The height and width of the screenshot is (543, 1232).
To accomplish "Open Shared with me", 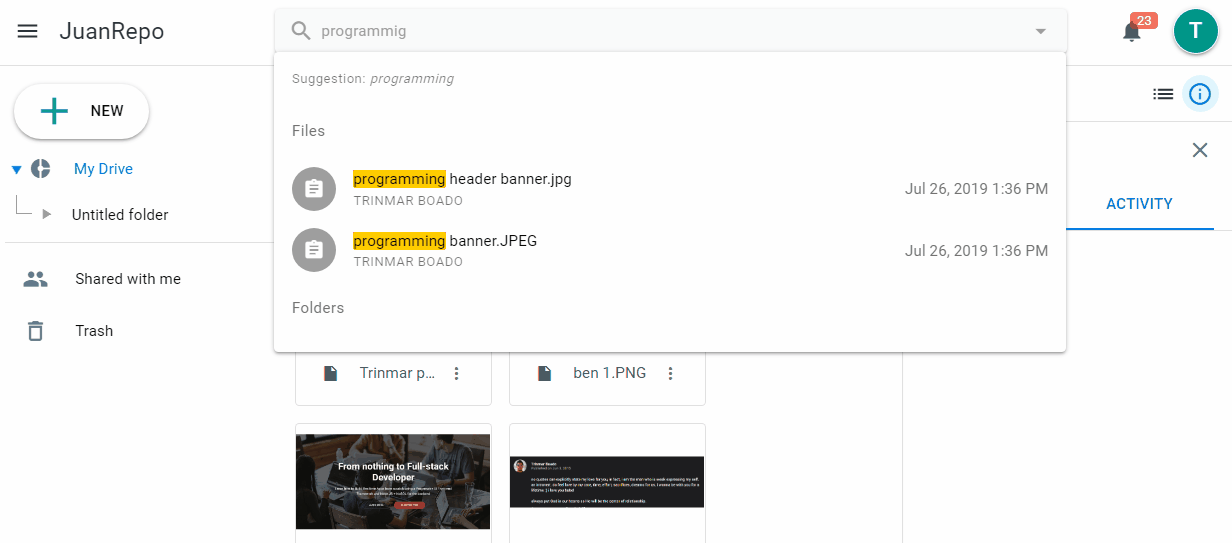I will pos(128,279).
